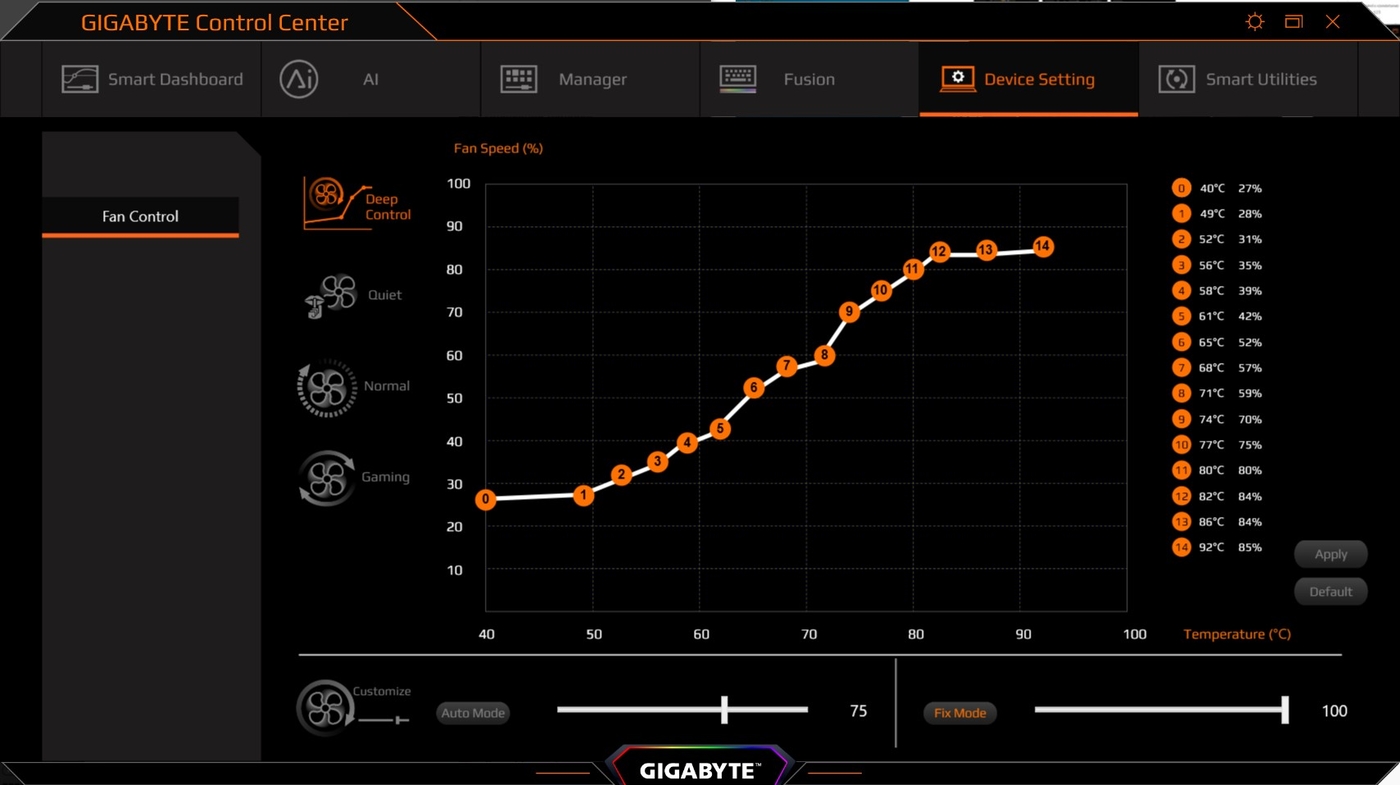Toggle Fix Mode
The width and height of the screenshot is (1400, 785).
pyautogui.click(x=960, y=713)
